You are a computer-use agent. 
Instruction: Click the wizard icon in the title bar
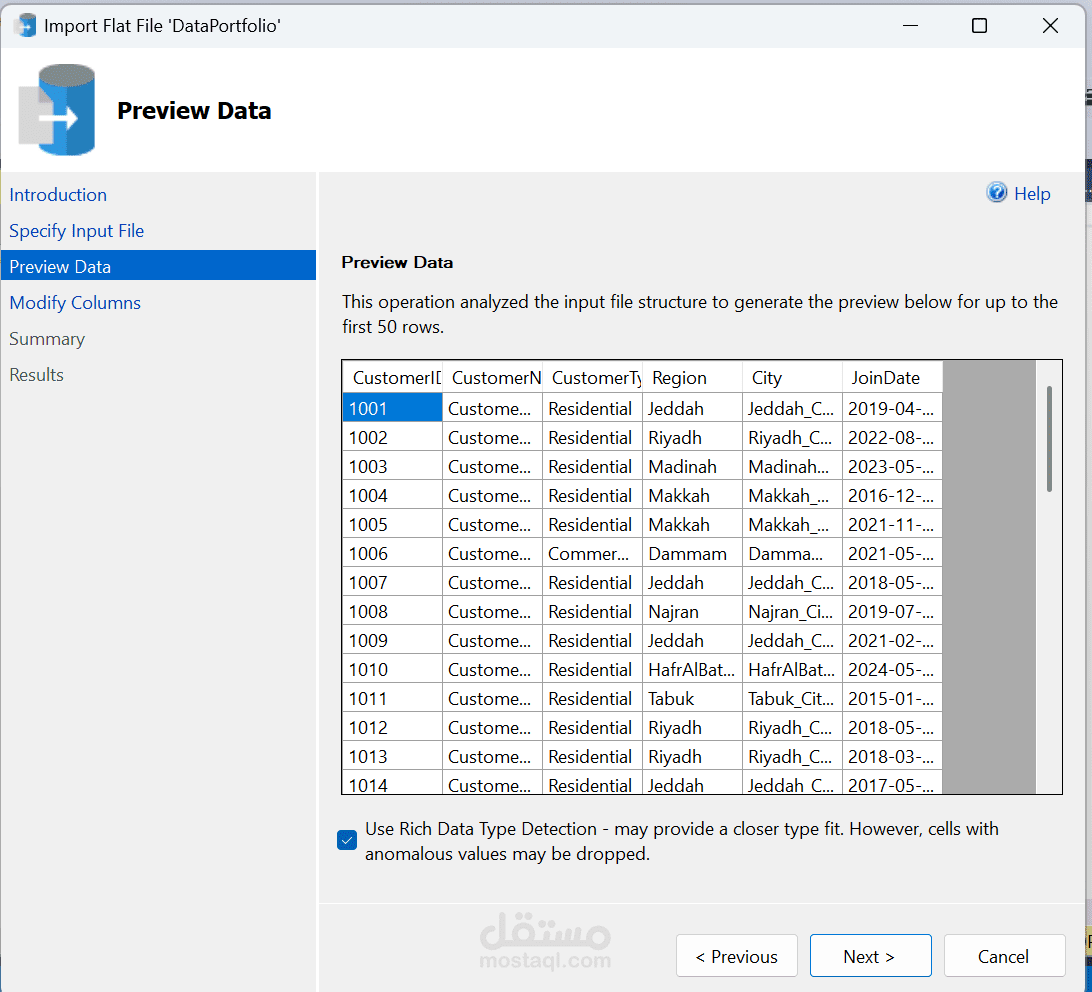[x=24, y=26]
